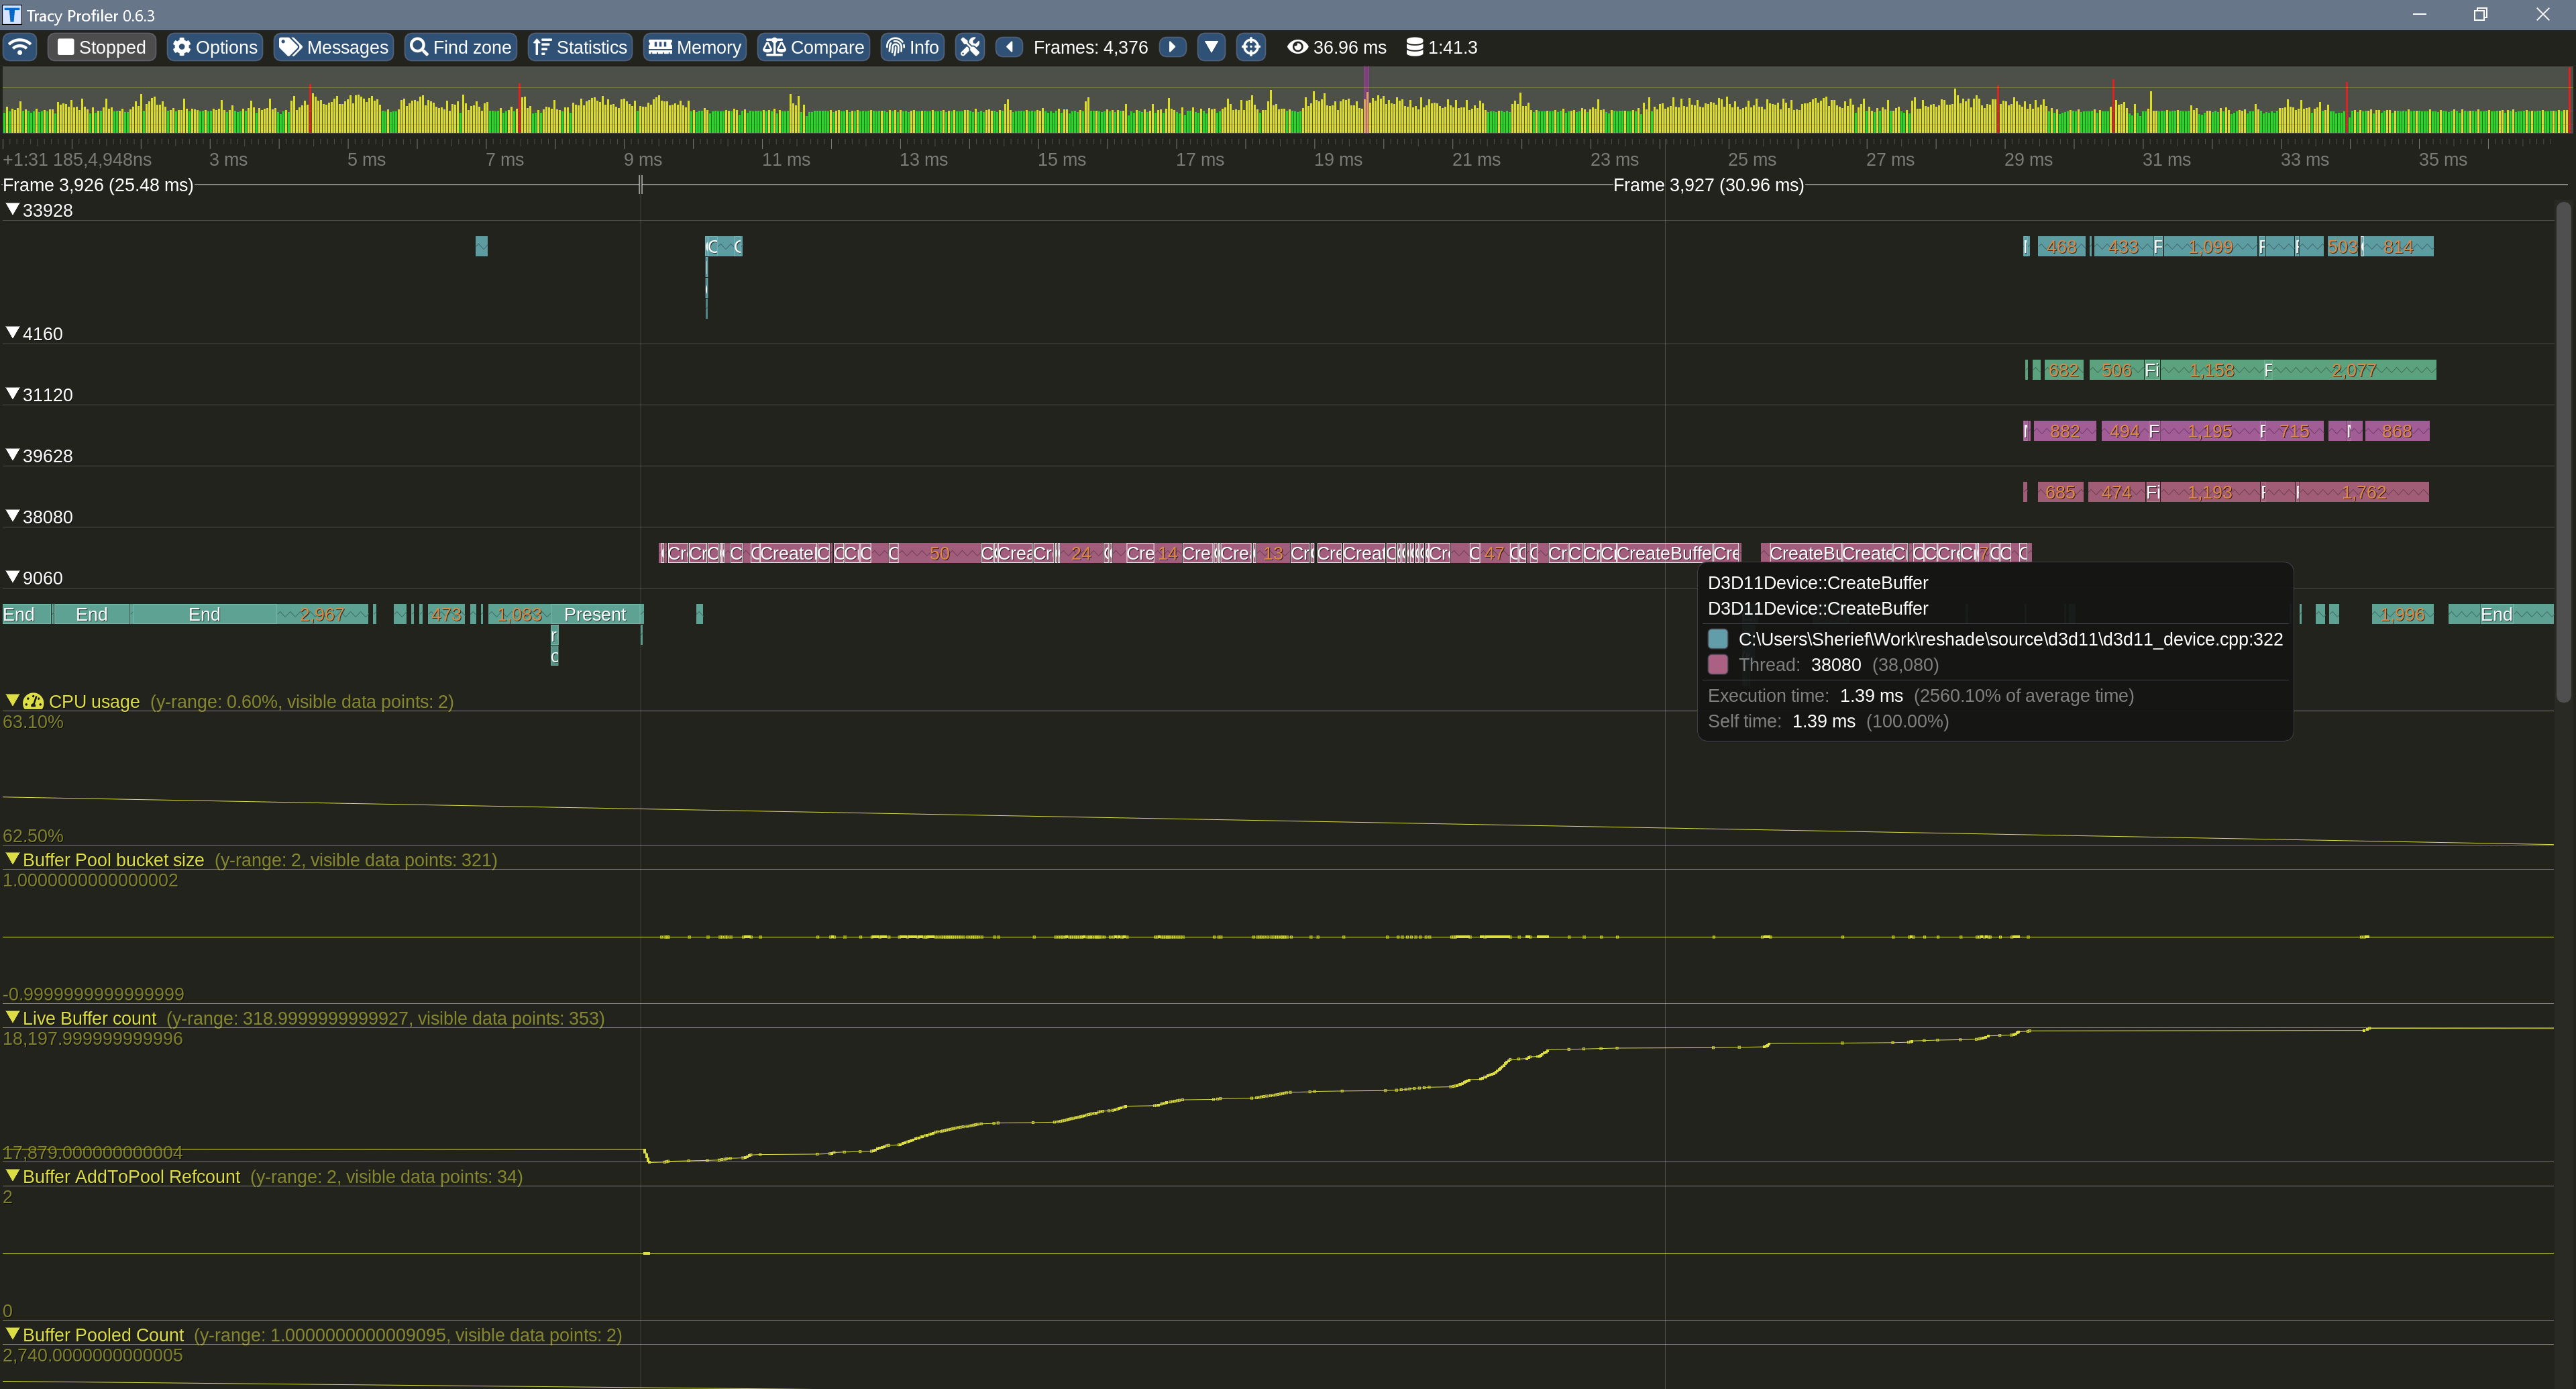Open the Compare traces window
Viewport: 2576px width, 1389px height.
(812, 47)
